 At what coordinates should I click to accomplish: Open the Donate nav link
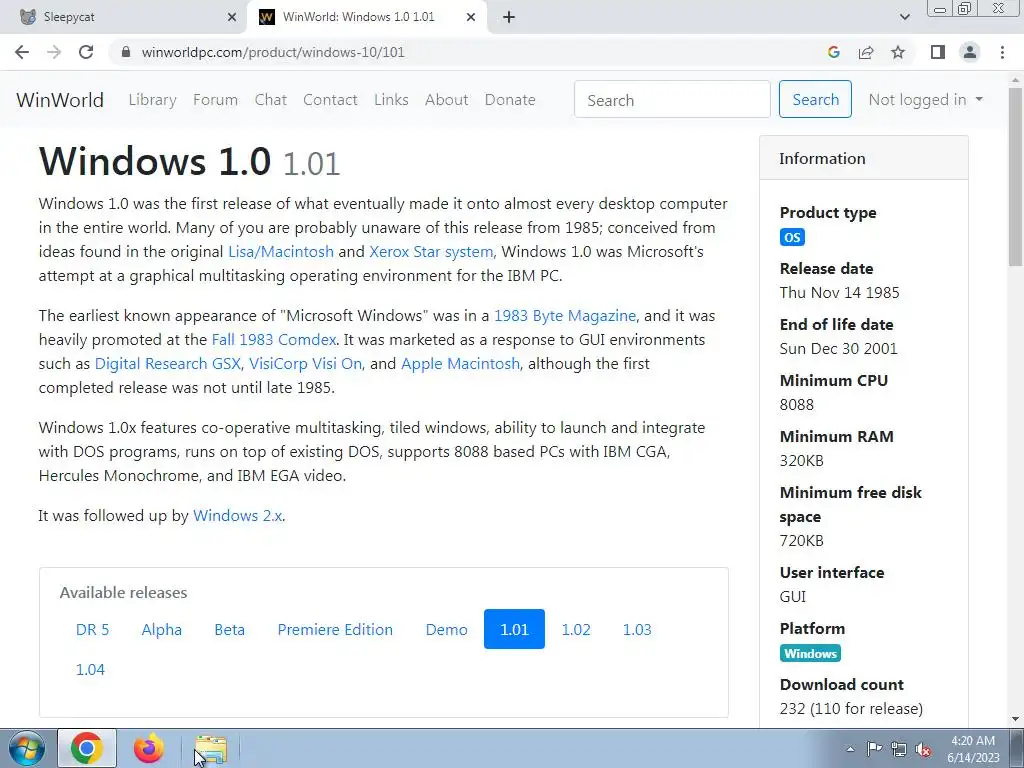[510, 99]
